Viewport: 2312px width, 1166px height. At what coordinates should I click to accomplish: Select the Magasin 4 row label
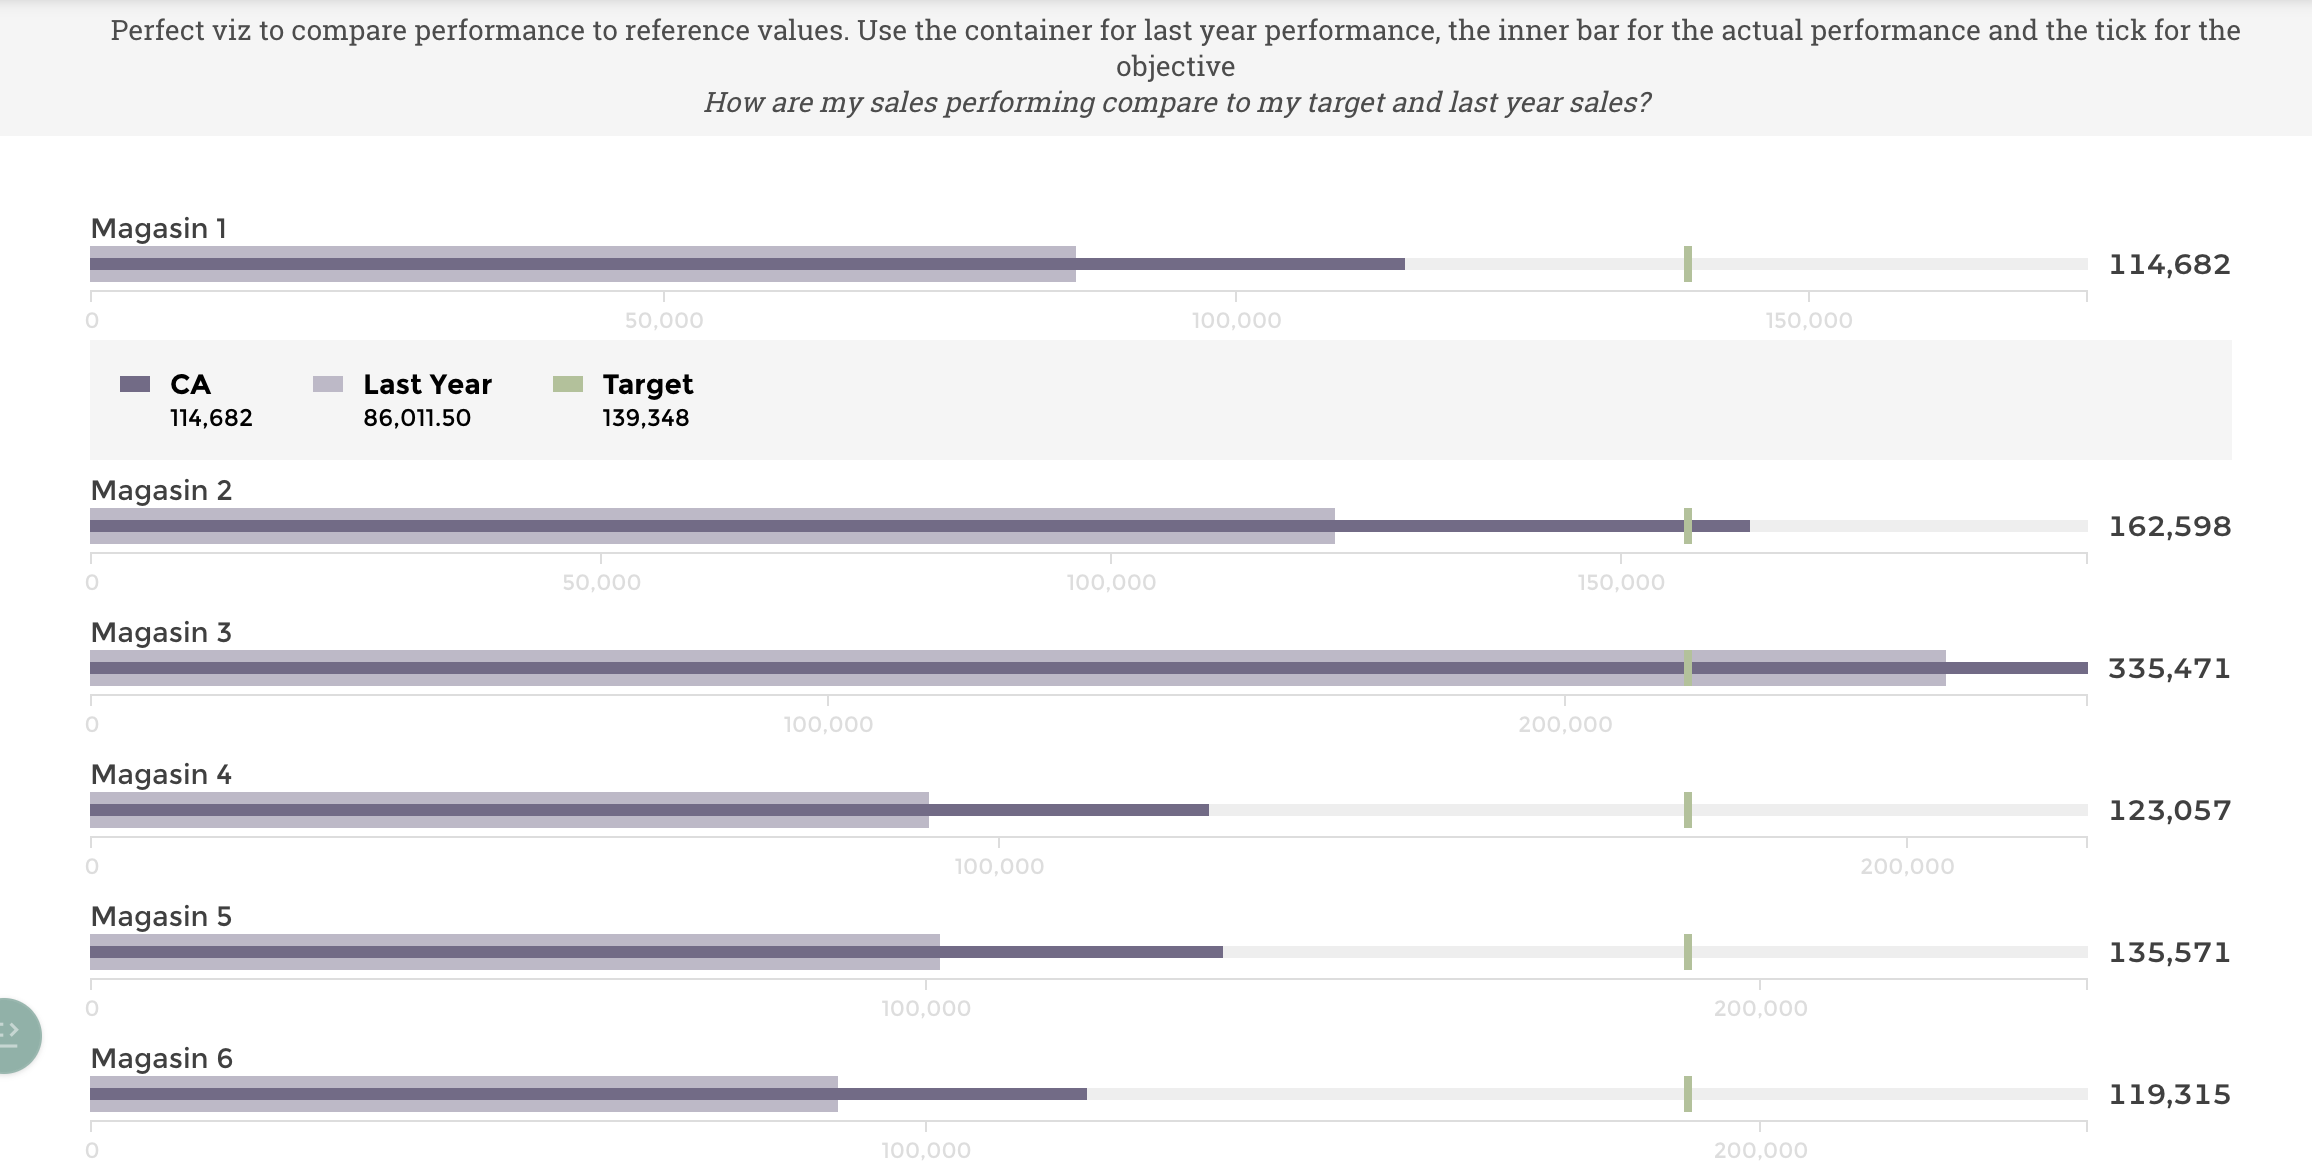[x=161, y=775]
